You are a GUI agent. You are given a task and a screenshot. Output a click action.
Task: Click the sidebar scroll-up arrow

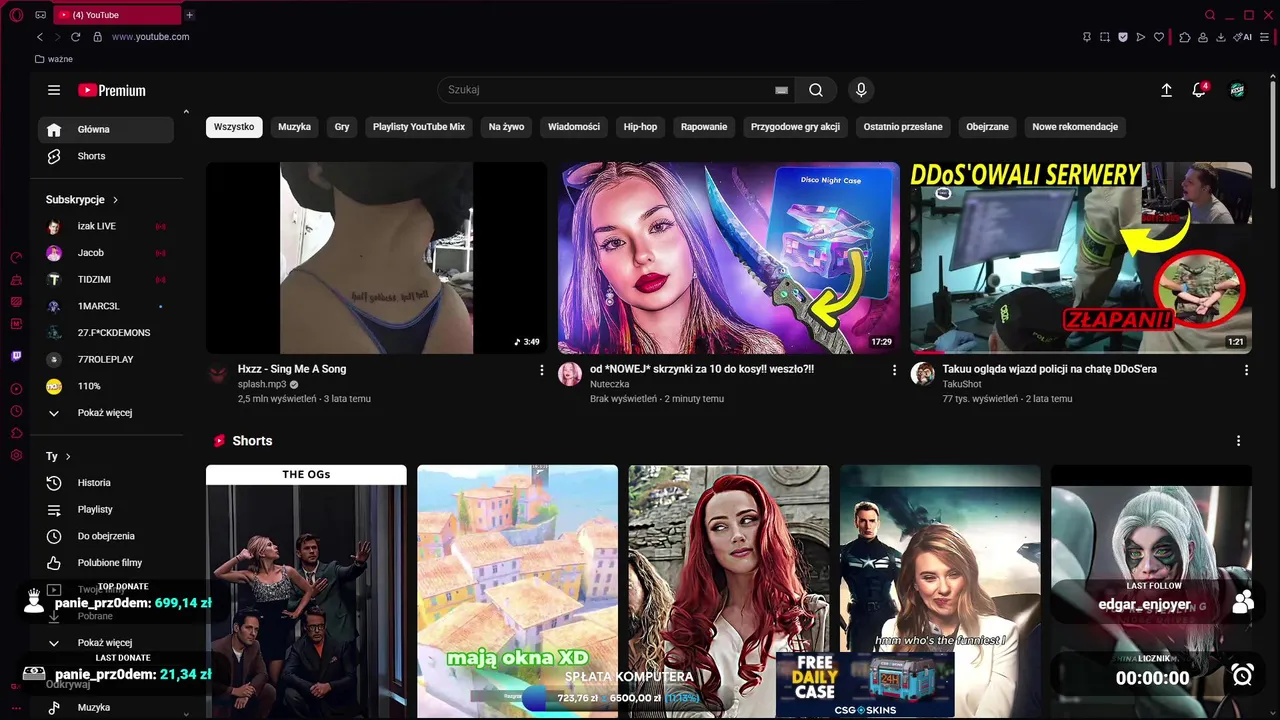click(186, 111)
